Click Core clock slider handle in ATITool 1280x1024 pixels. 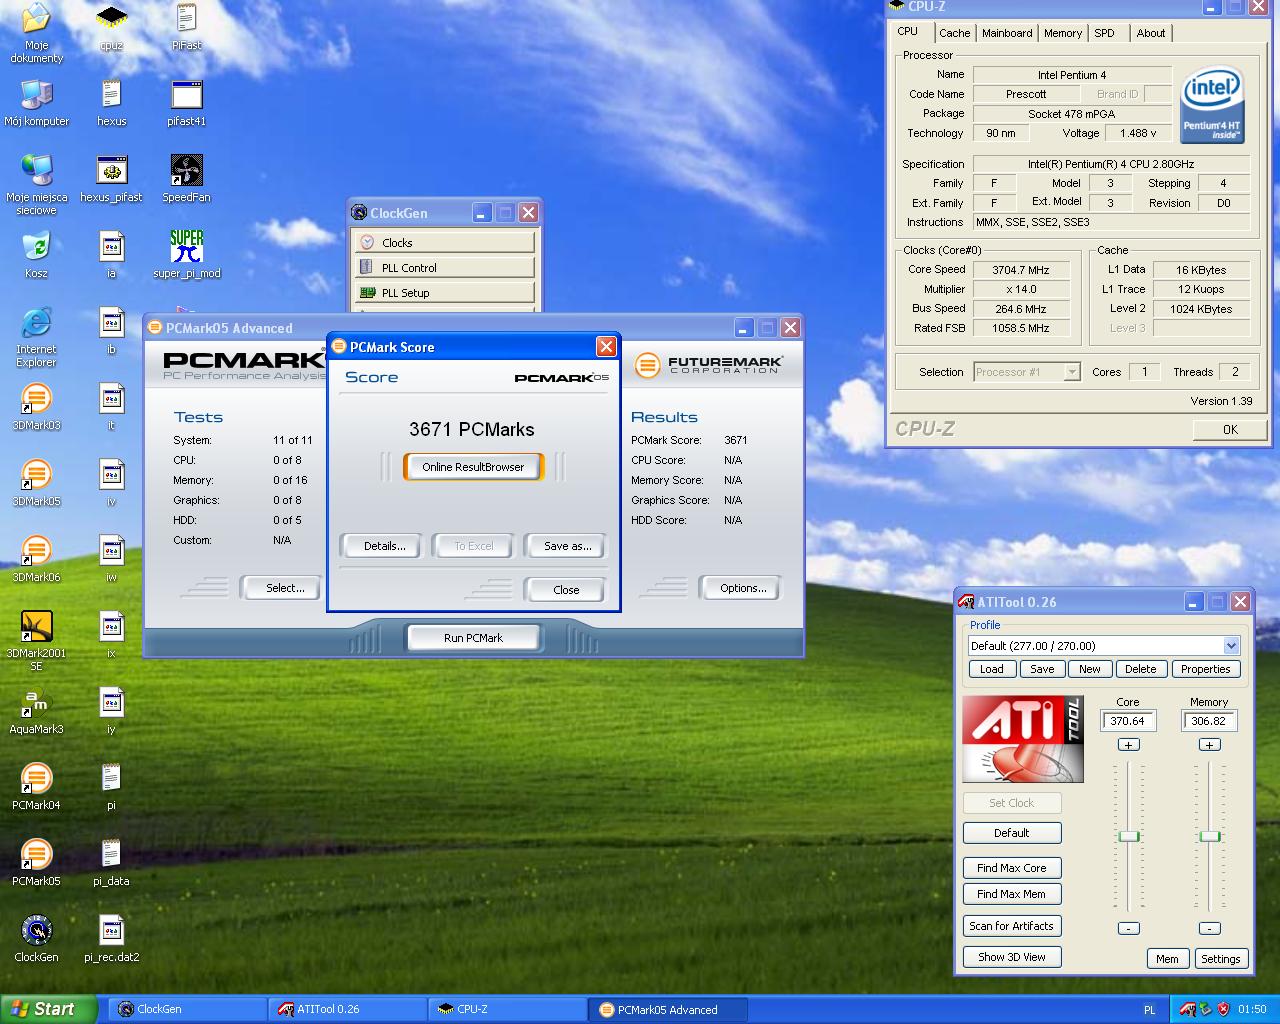point(1129,836)
